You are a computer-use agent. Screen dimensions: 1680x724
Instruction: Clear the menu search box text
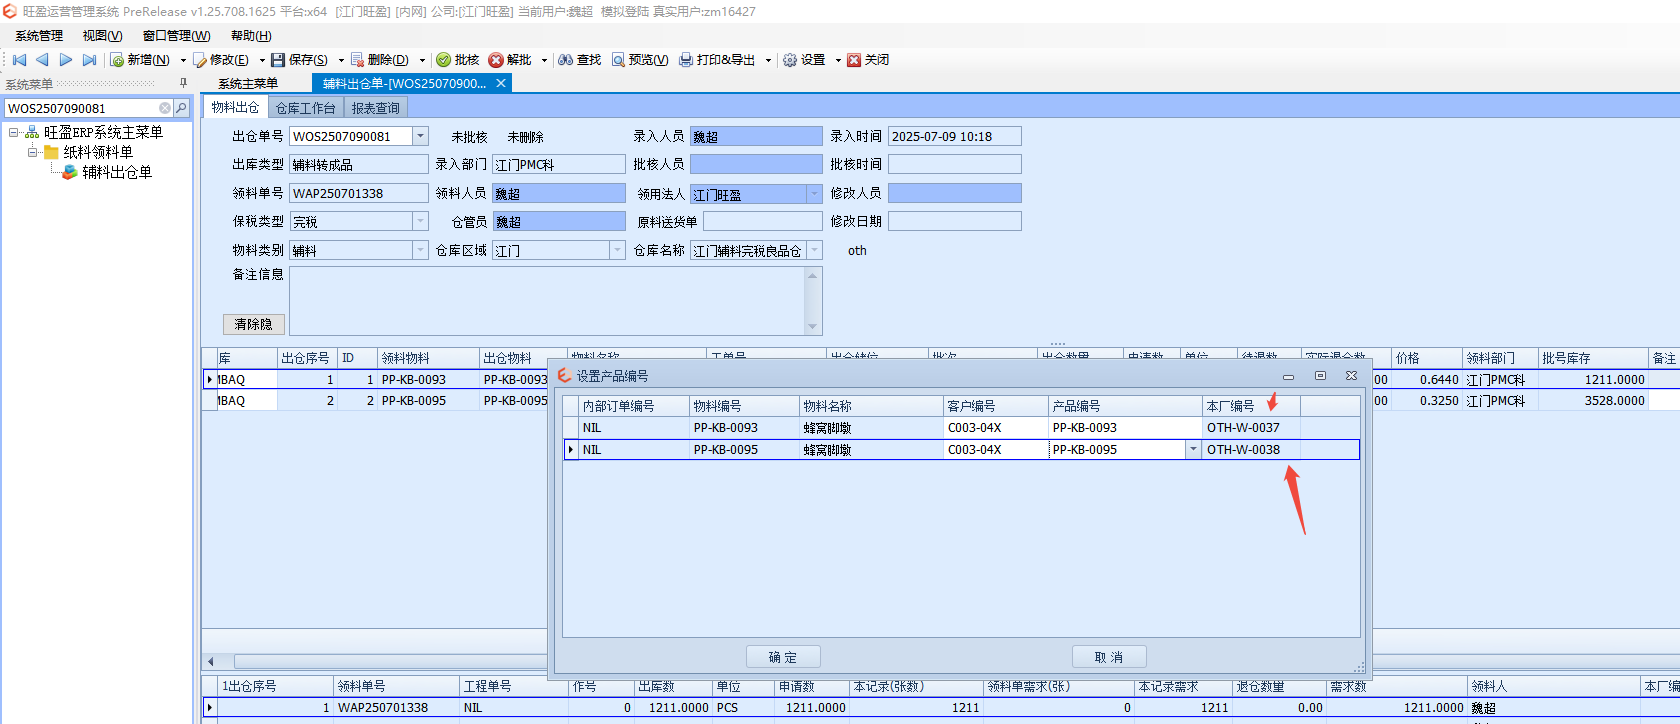165,108
